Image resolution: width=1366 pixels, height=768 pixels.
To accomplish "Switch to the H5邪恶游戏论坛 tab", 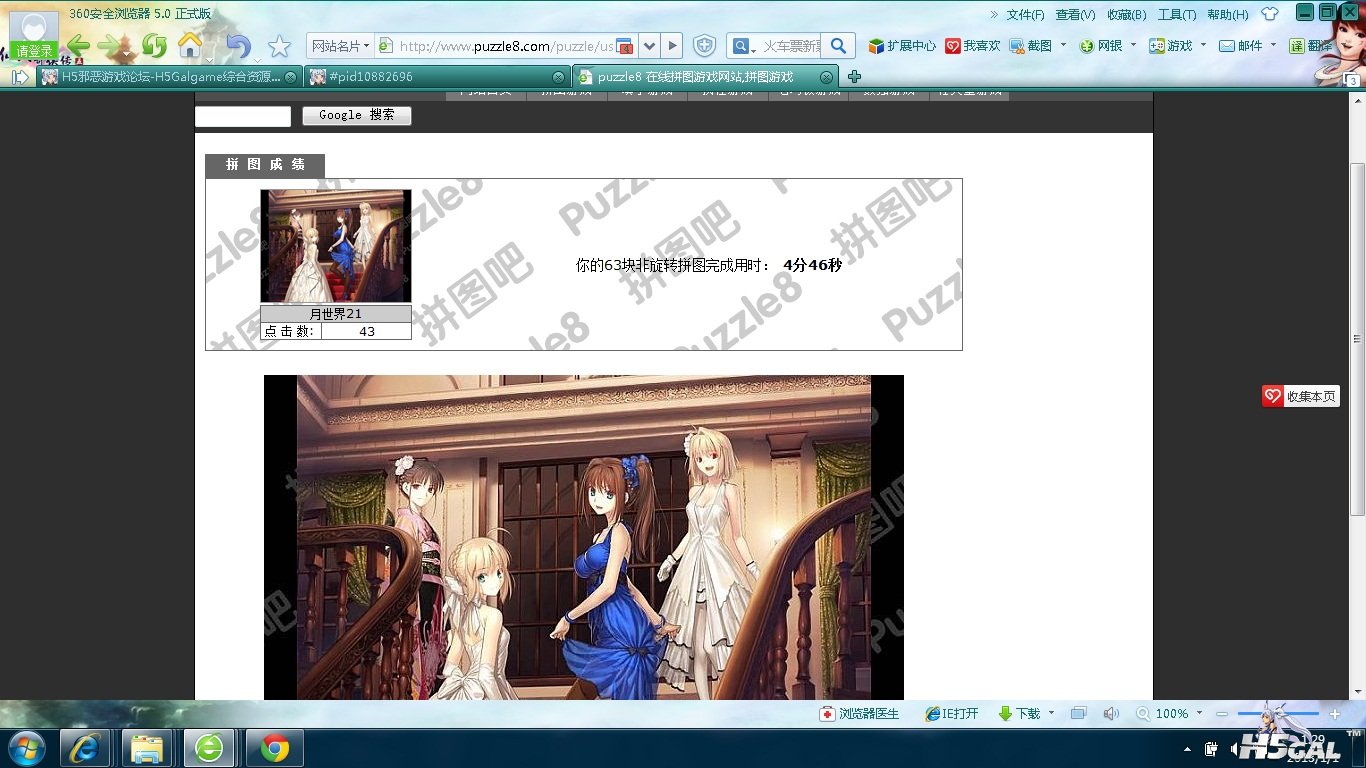I will [x=168, y=77].
